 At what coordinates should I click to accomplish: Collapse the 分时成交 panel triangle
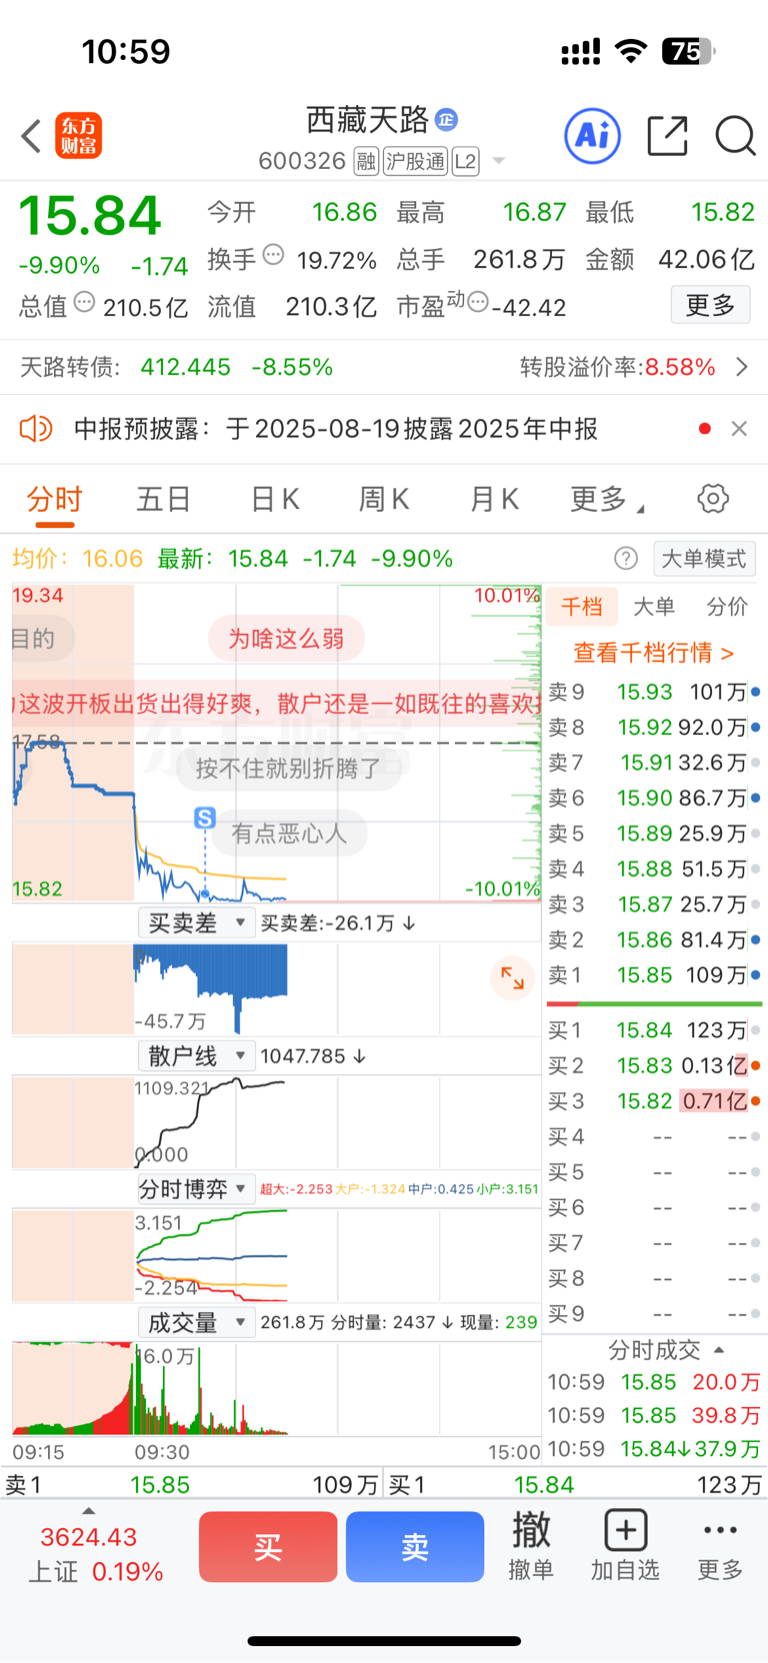pos(719,1350)
